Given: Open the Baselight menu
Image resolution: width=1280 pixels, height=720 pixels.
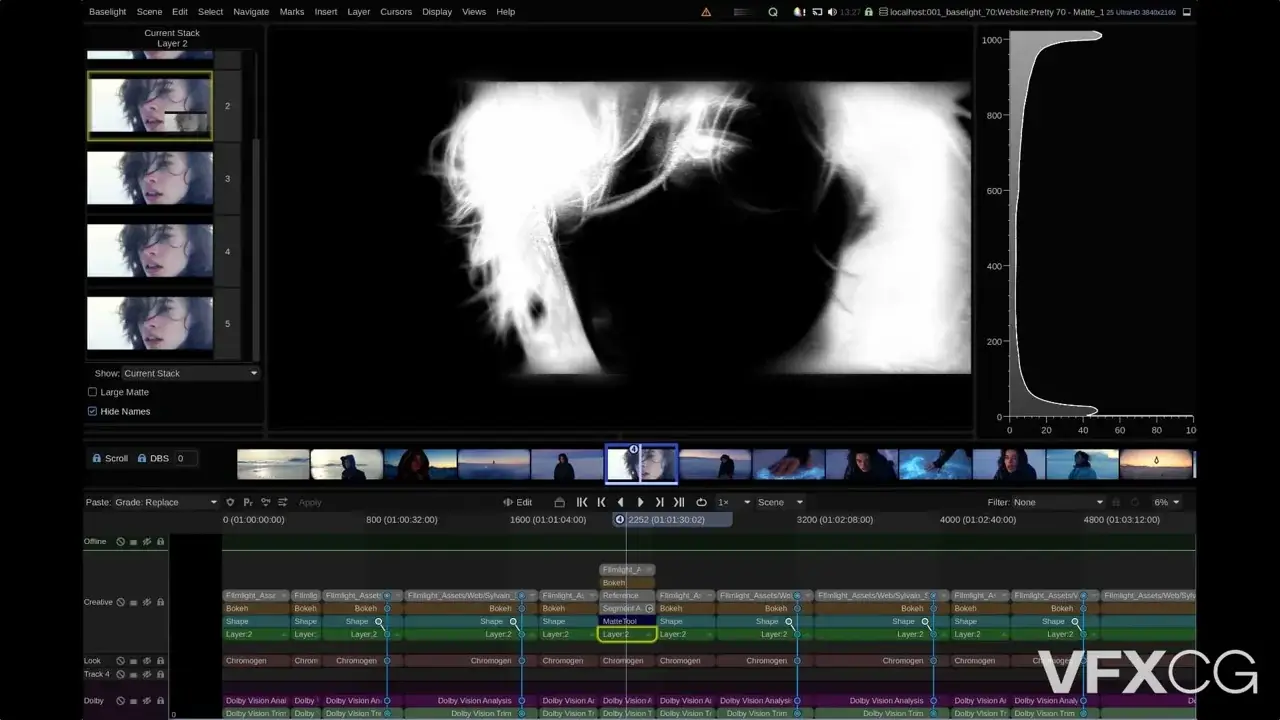Looking at the screenshot, I should [x=108, y=12].
